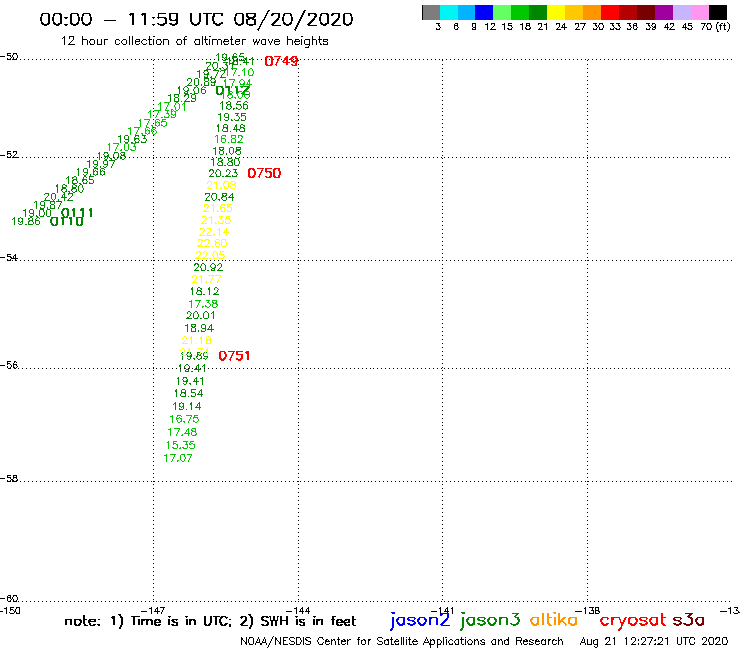Screen dimensions: 740x650
Task: Pick the bright red legend swatch
Action: pyautogui.click(x=610, y=12)
